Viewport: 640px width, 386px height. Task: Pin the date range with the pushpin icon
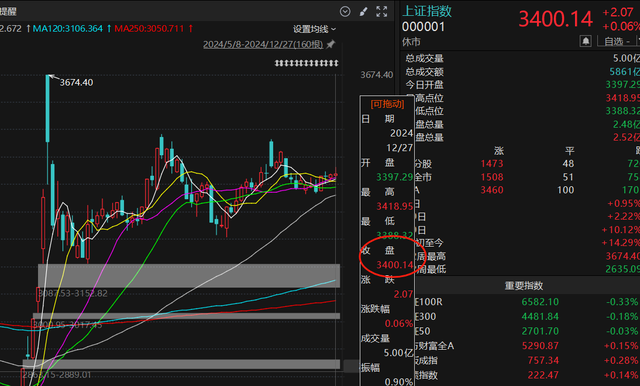pos(331,44)
